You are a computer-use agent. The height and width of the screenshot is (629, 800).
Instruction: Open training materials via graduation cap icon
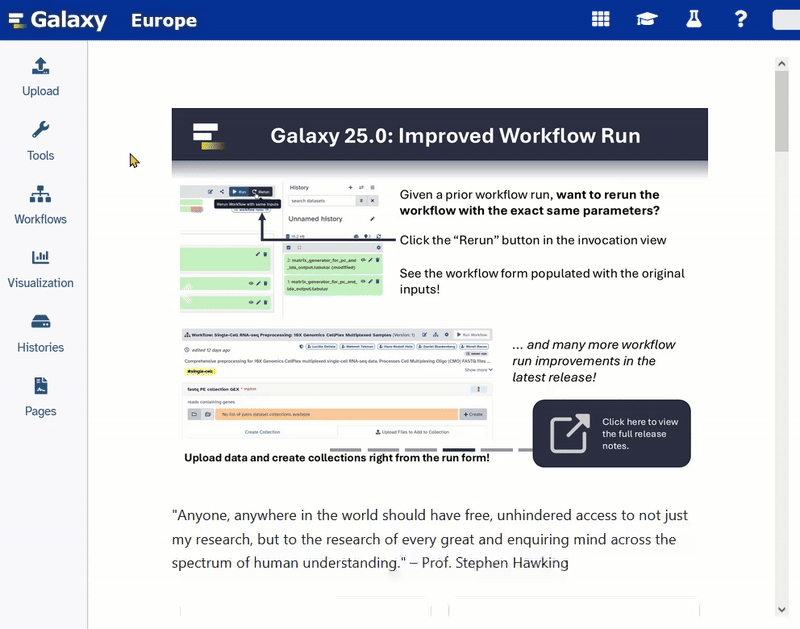click(647, 19)
